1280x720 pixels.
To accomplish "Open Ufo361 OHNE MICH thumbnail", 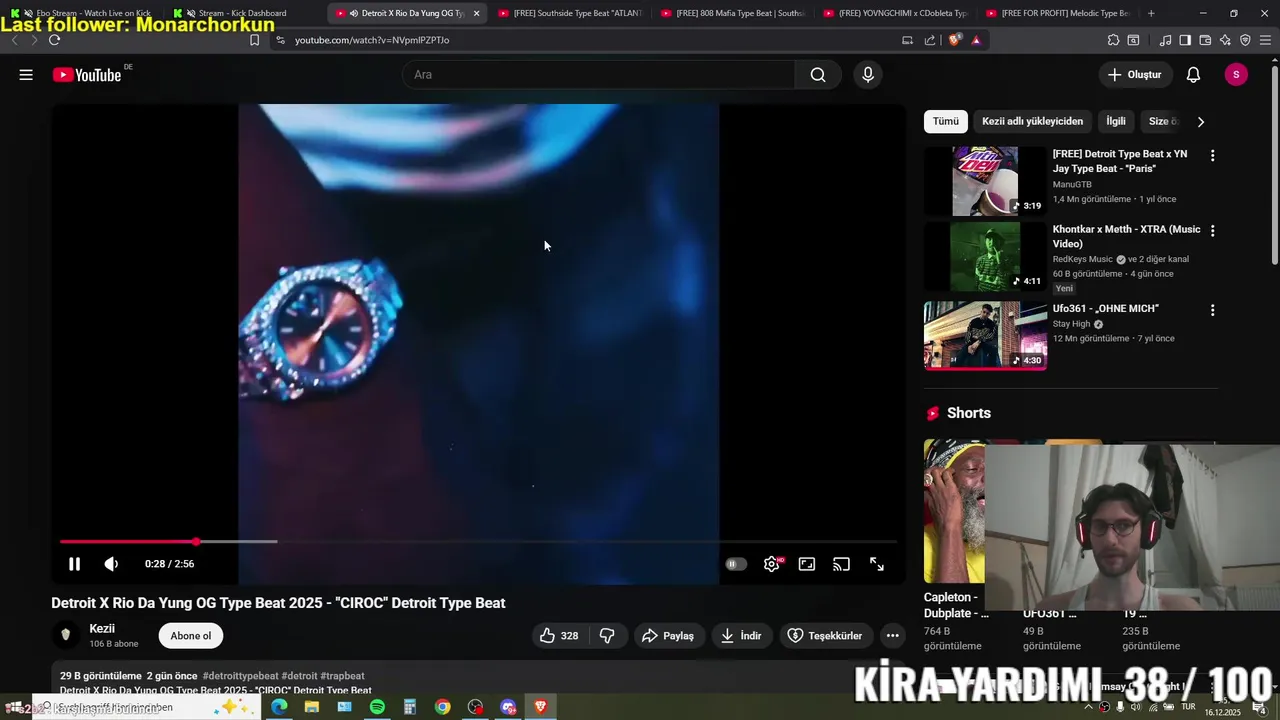I will (985, 335).
